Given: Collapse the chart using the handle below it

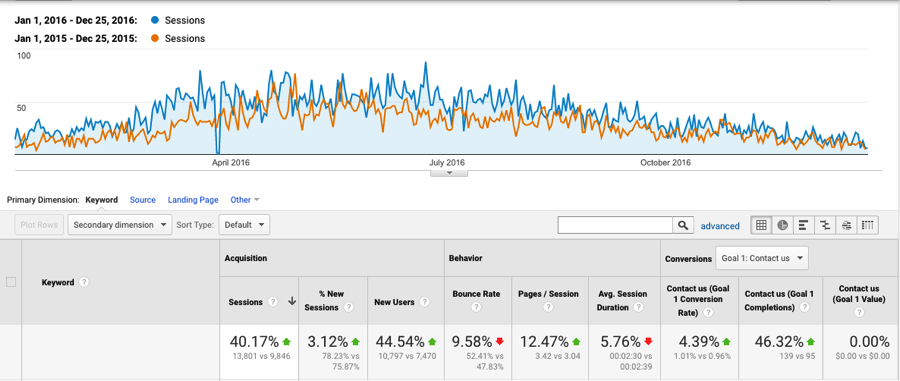Looking at the screenshot, I should (x=449, y=172).
